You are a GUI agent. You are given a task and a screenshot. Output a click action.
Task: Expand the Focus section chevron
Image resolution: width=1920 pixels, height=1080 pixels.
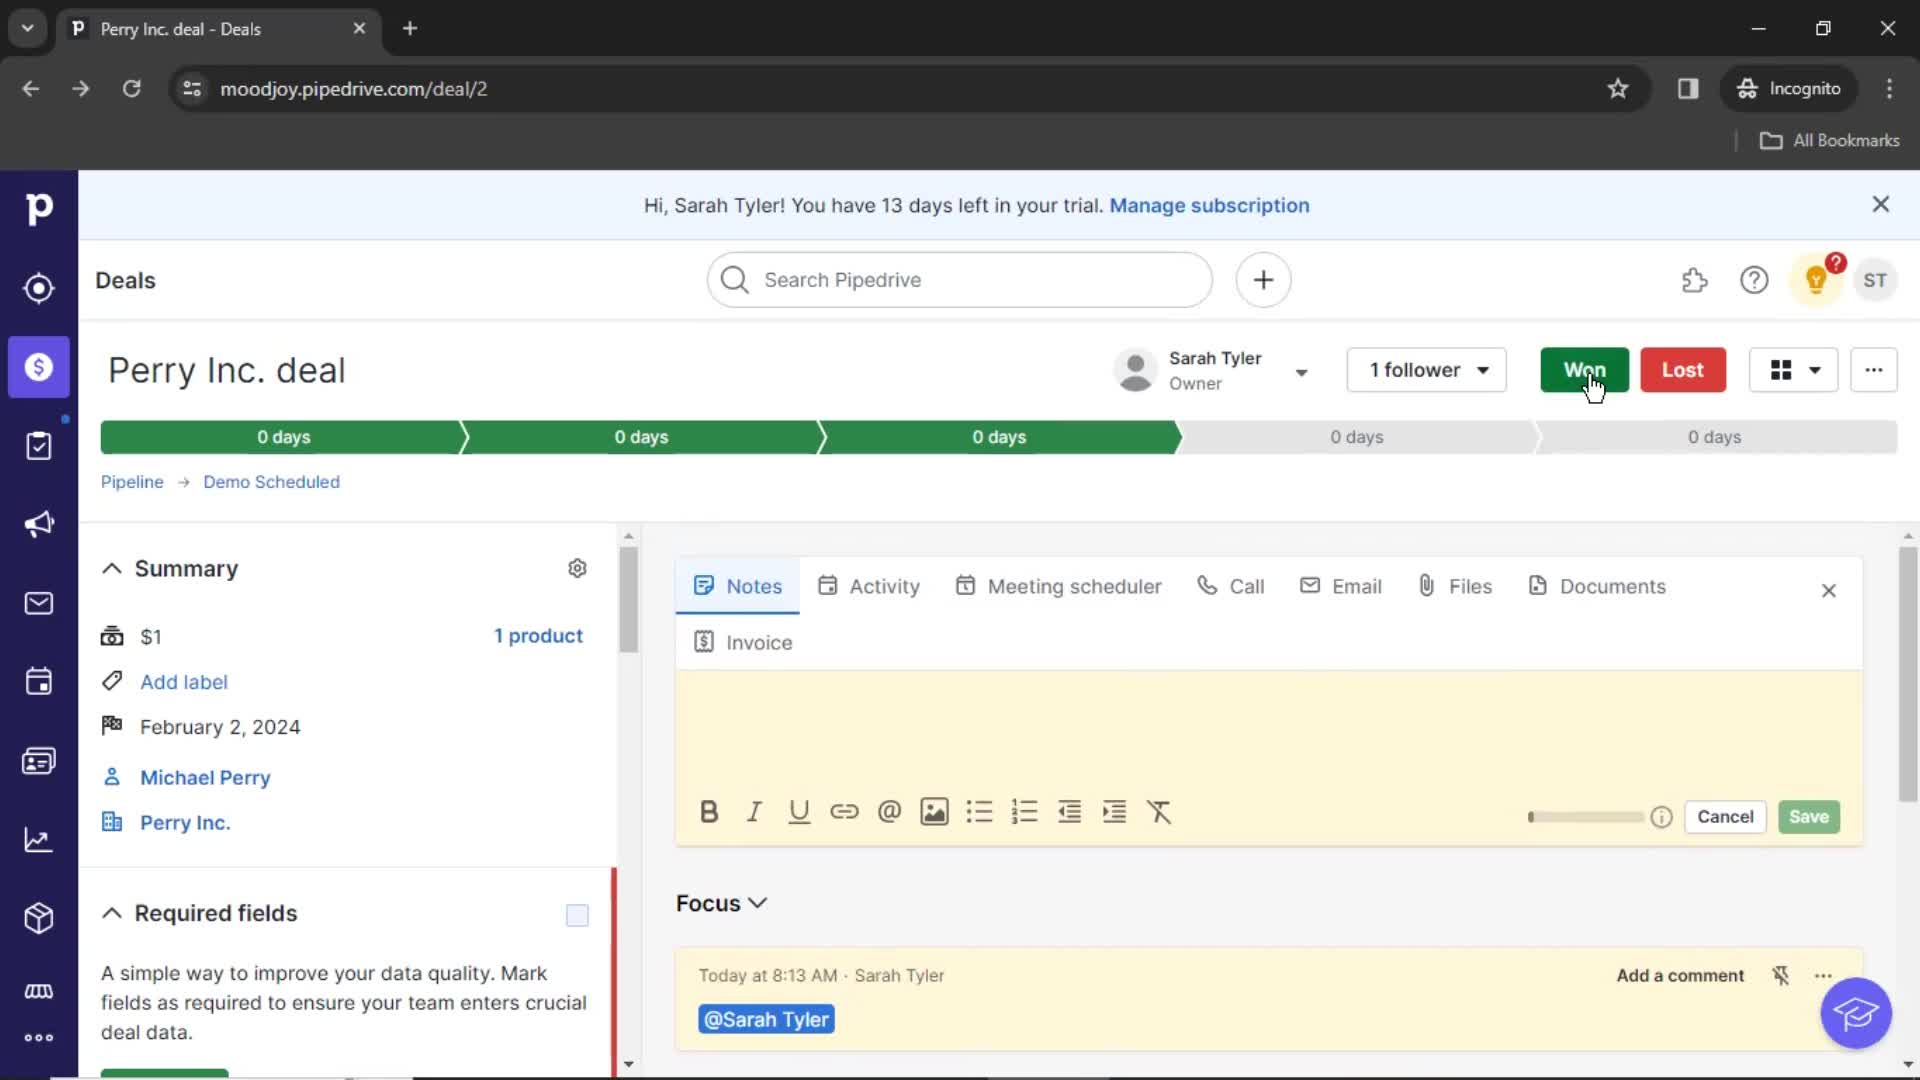click(758, 903)
